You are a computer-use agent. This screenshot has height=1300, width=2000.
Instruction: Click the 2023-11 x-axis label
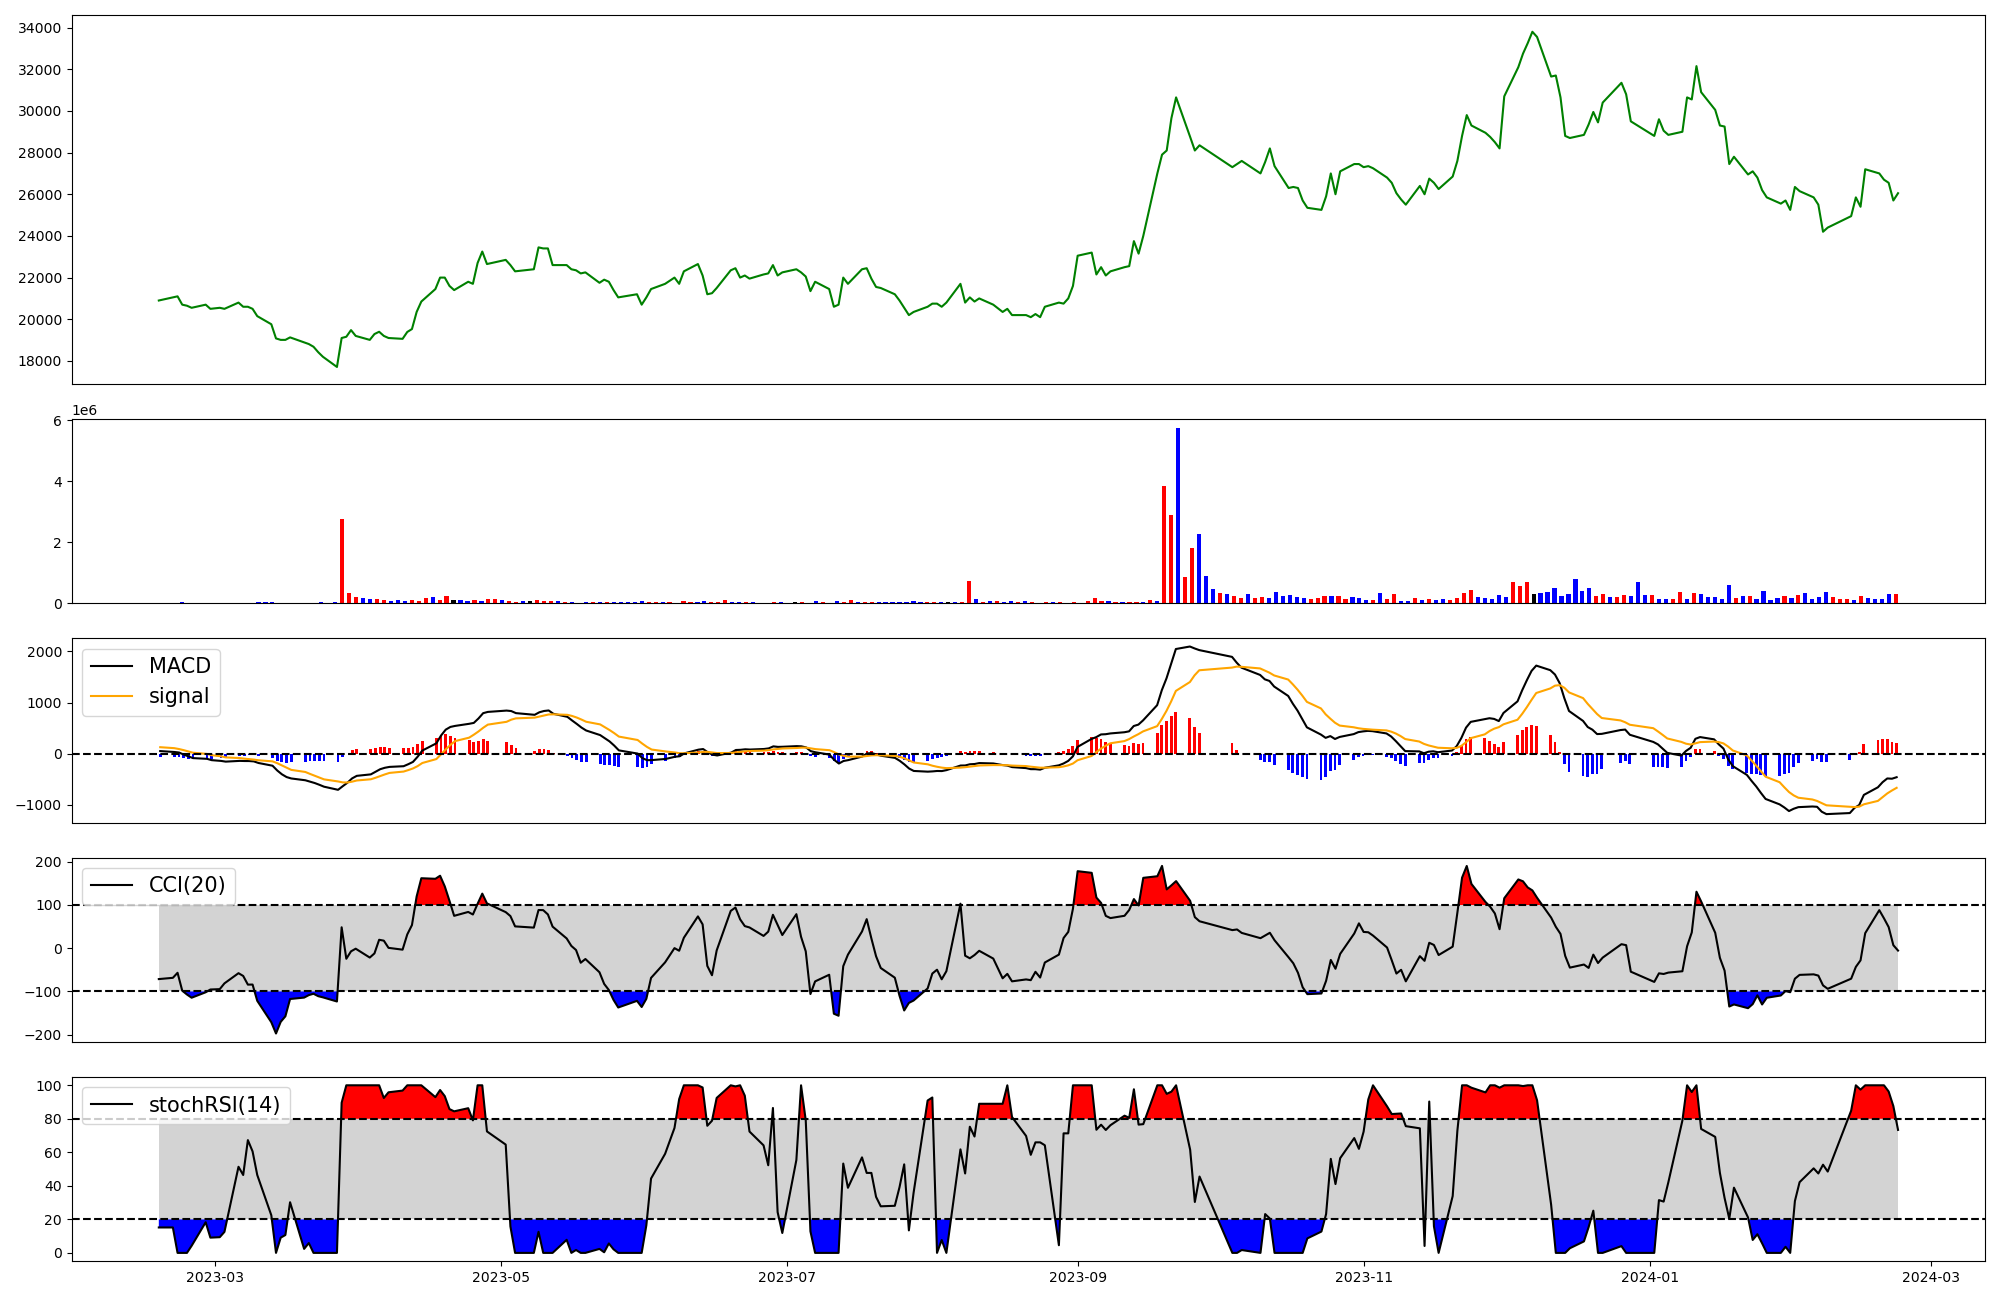click(1364, 1277)
